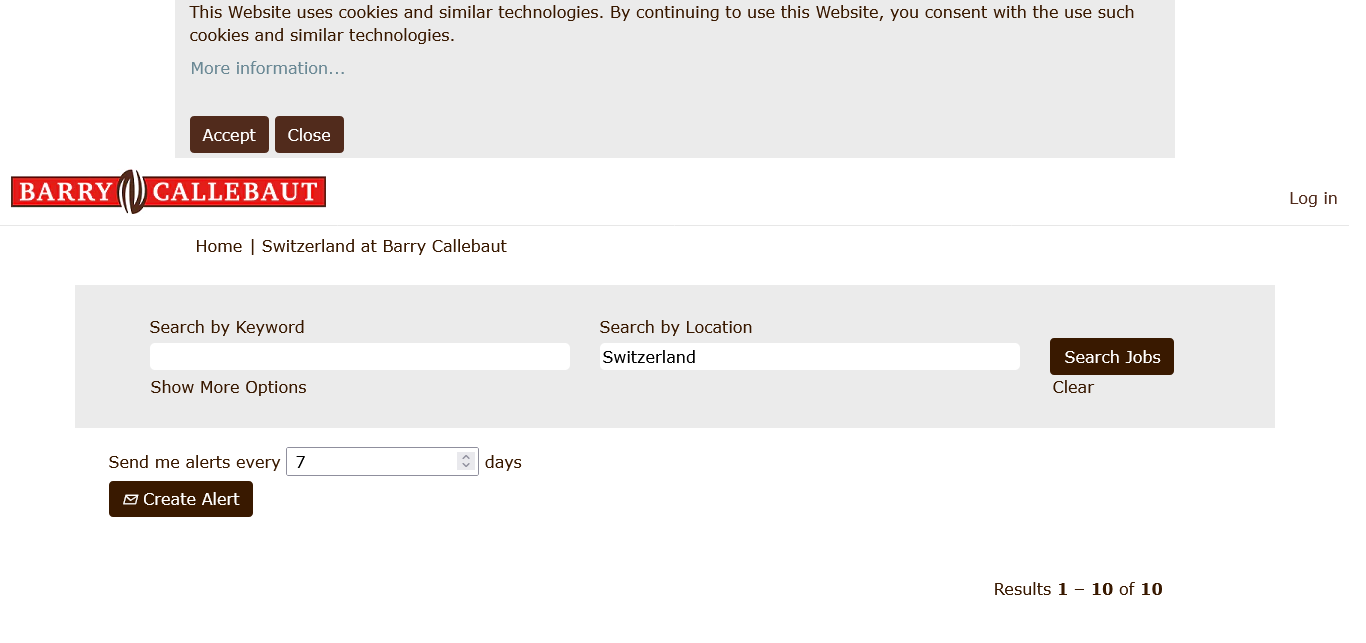Image resolution: width=1366 pixels, height=643 pixels.
Task: Go to Home in the breadcrumb
Action: tap(218, 246)
